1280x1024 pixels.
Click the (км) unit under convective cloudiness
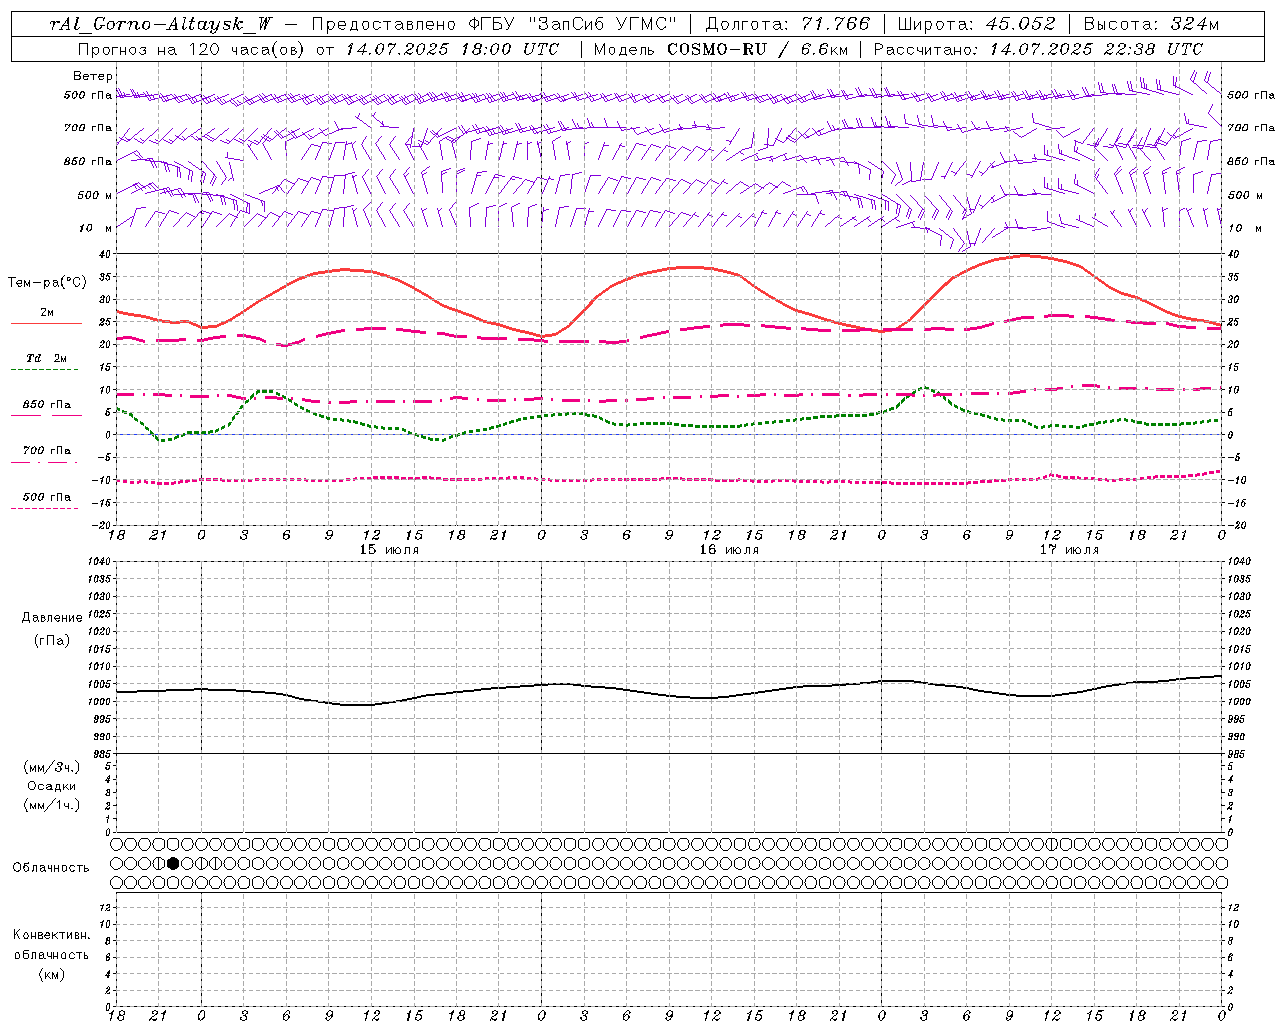pos(51,974)
